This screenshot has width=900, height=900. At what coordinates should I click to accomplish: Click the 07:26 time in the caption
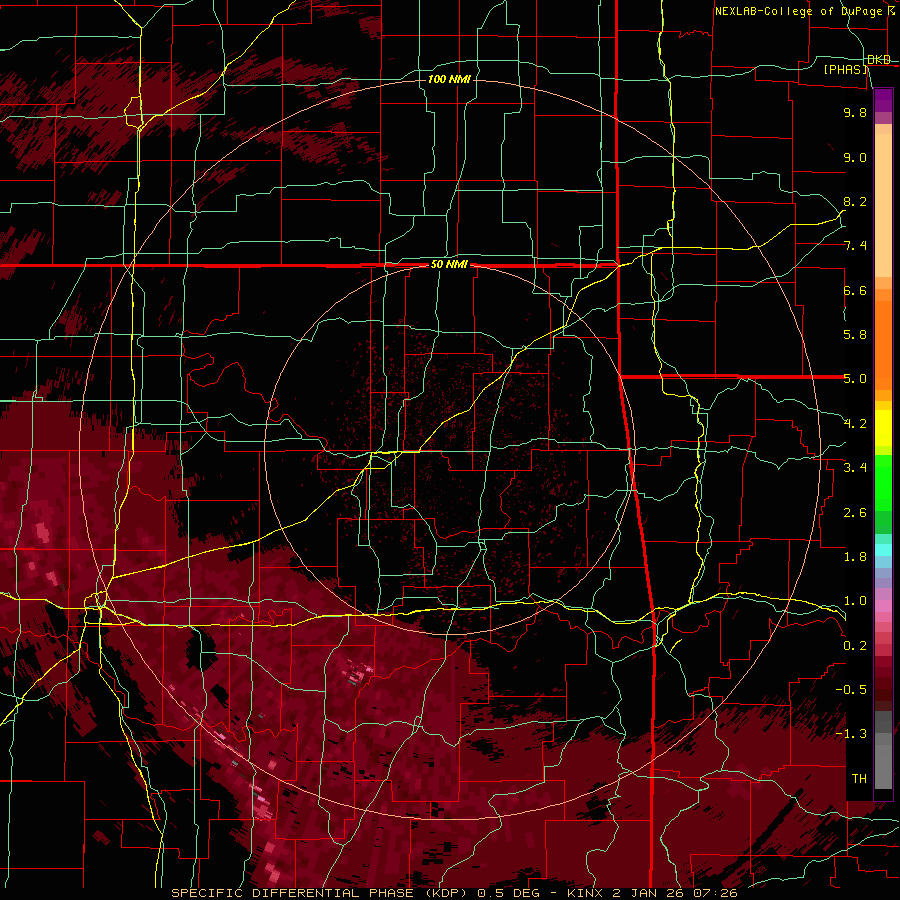715,893
